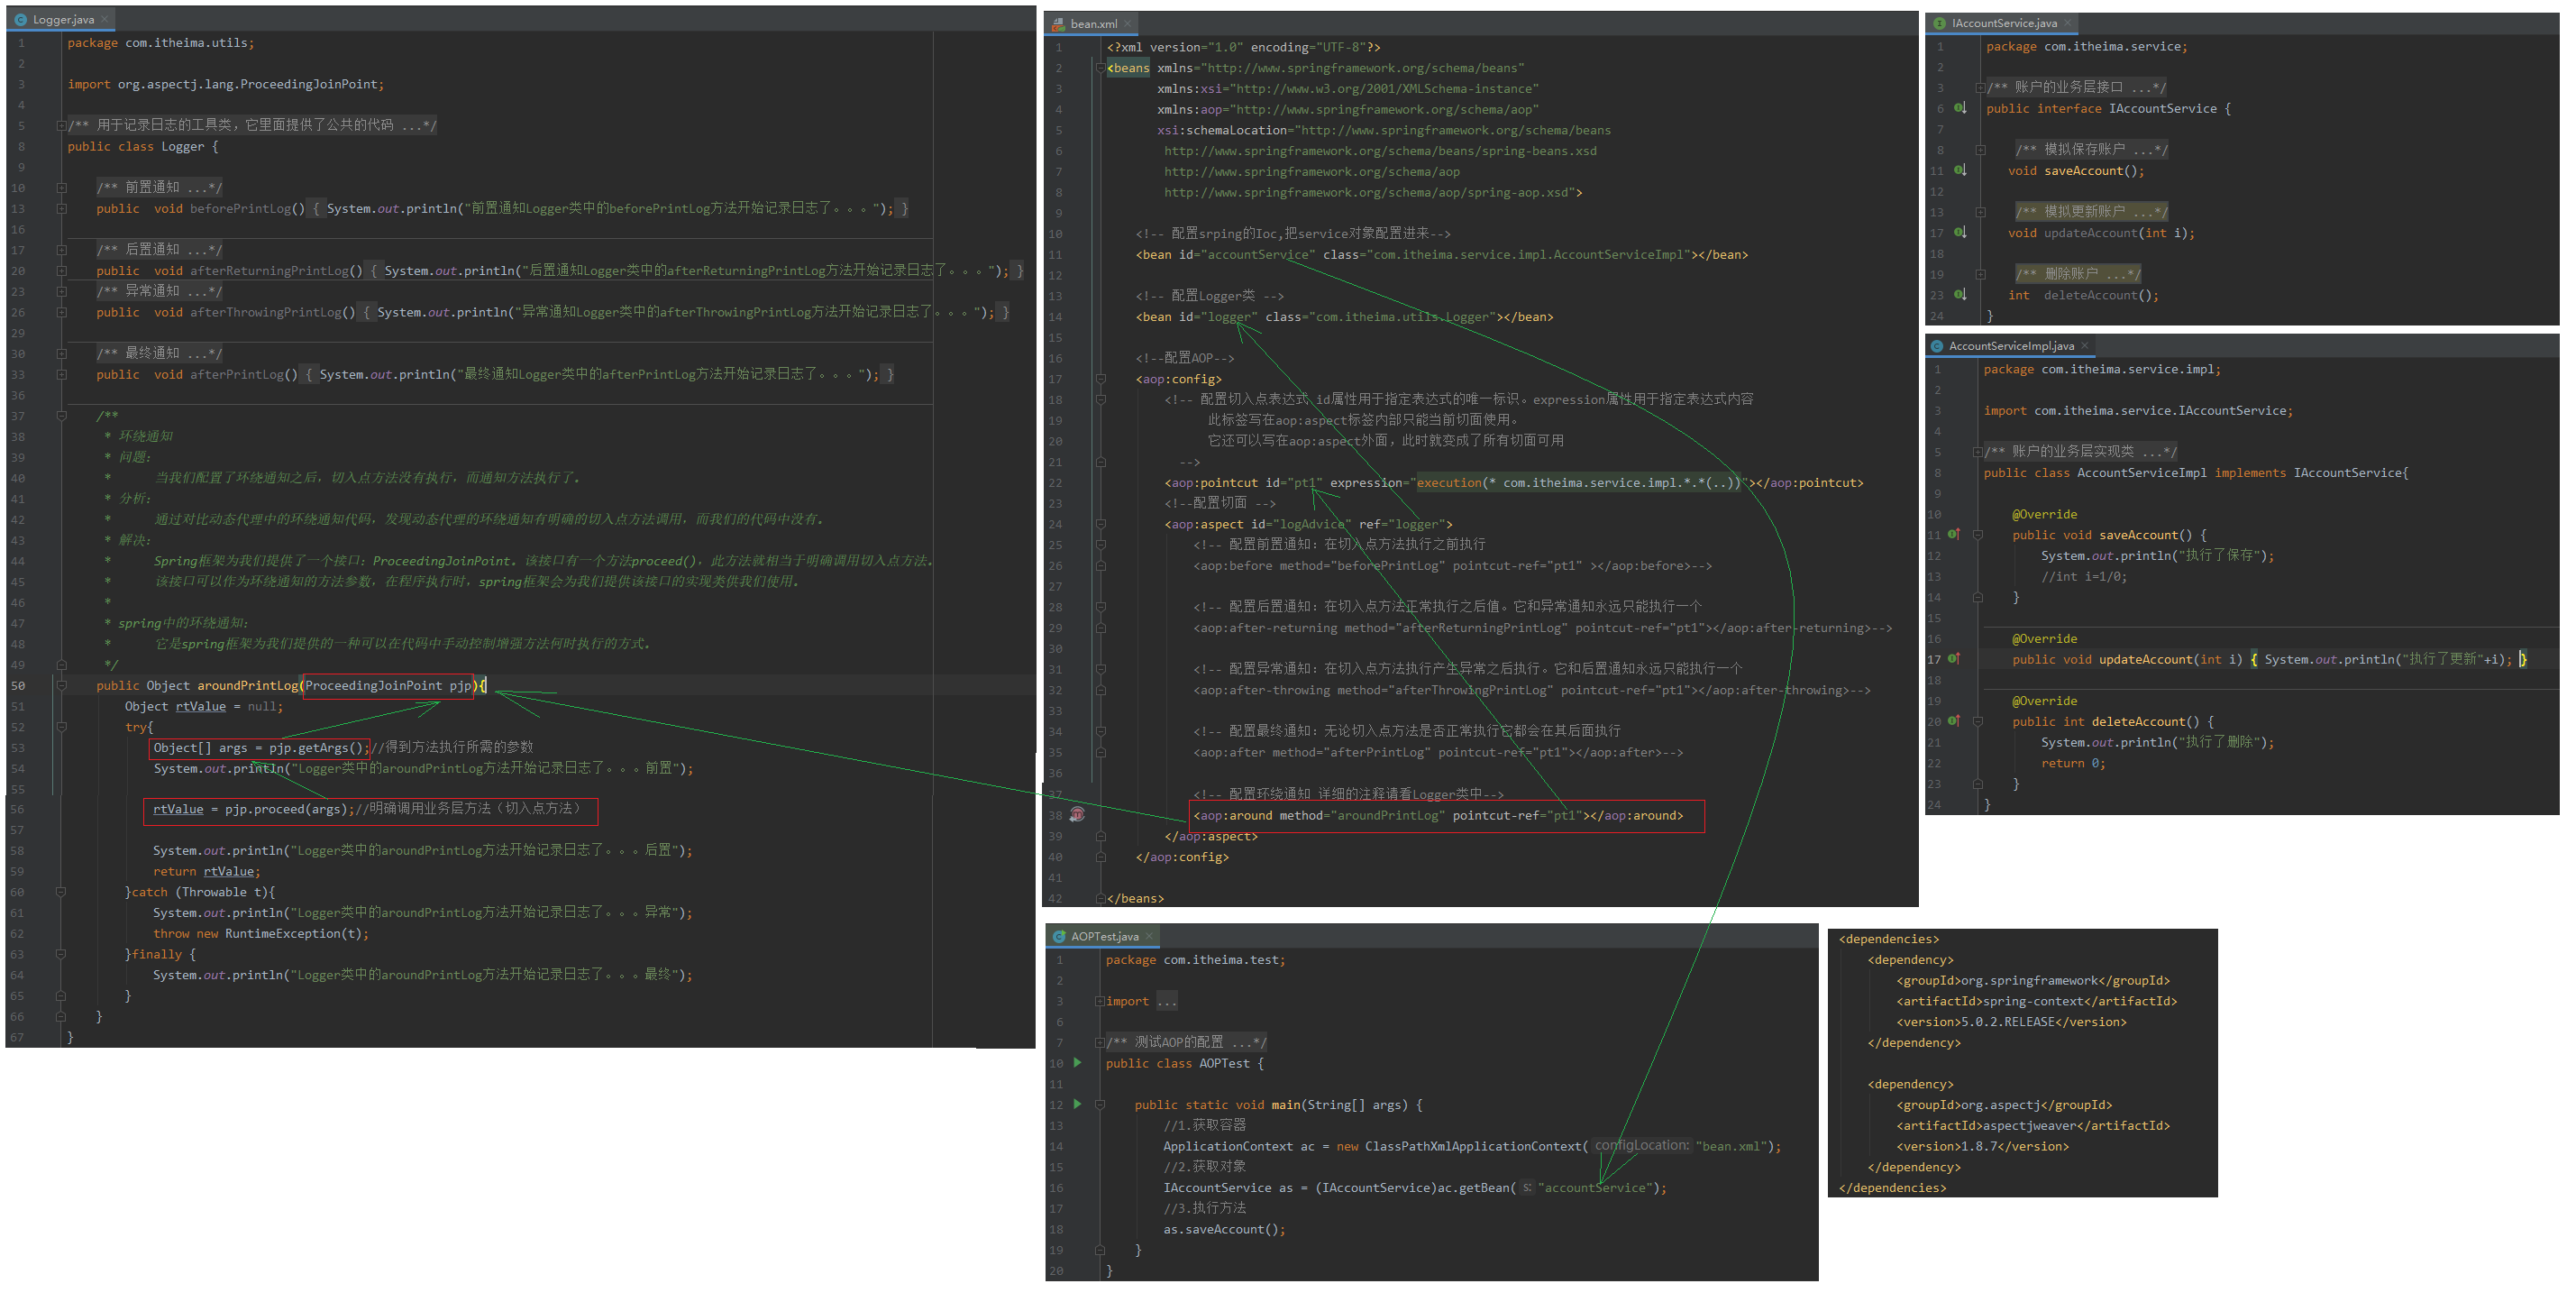
Task: Click the "bean.xml" string in AOPTest.java
Action: tap(1732, 1146)
